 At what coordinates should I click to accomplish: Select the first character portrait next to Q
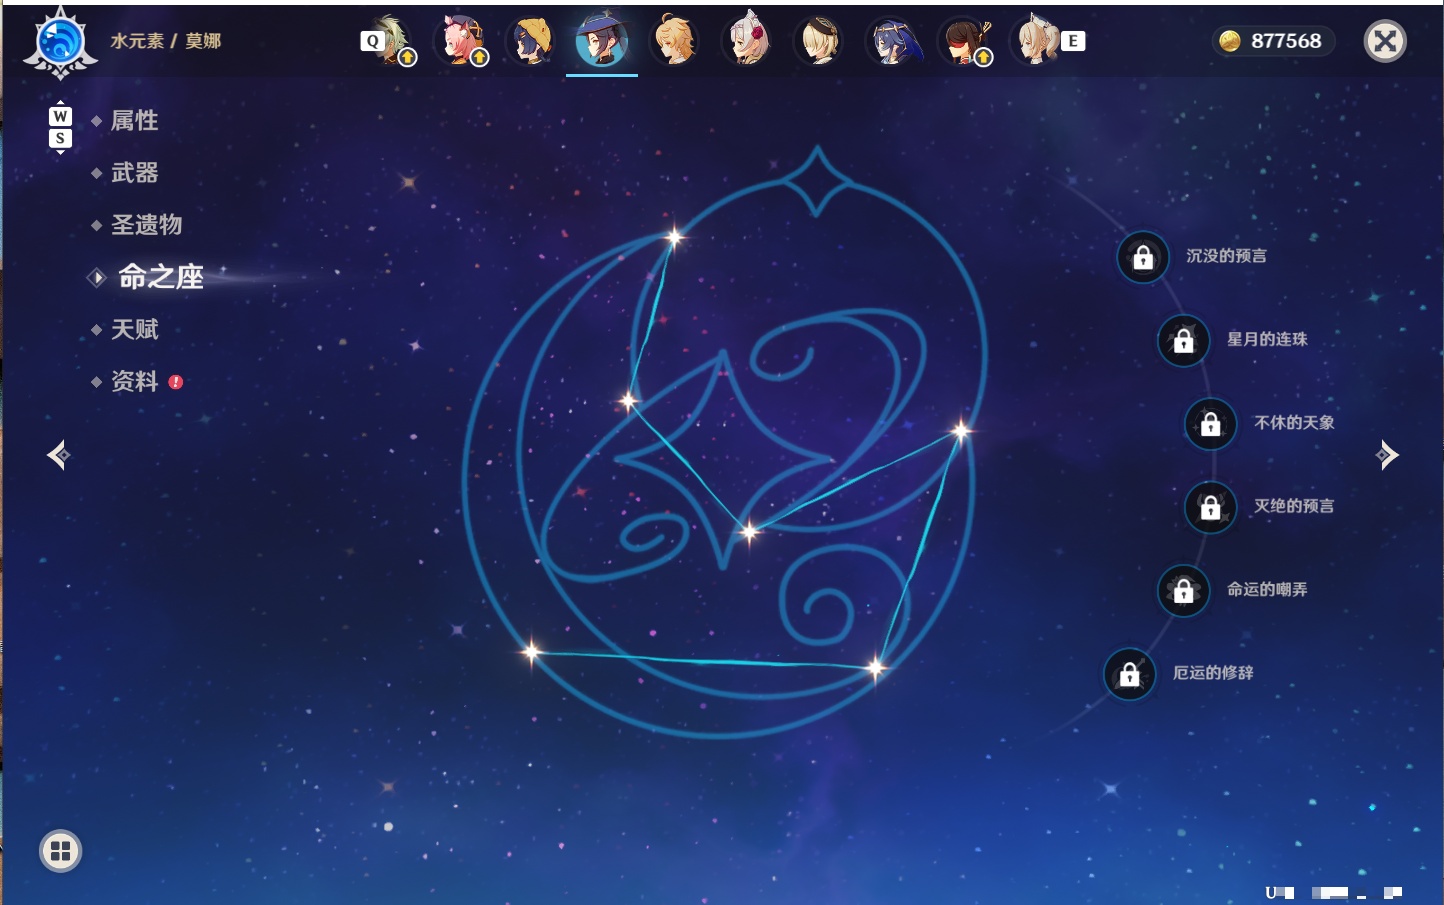[389, 41]
